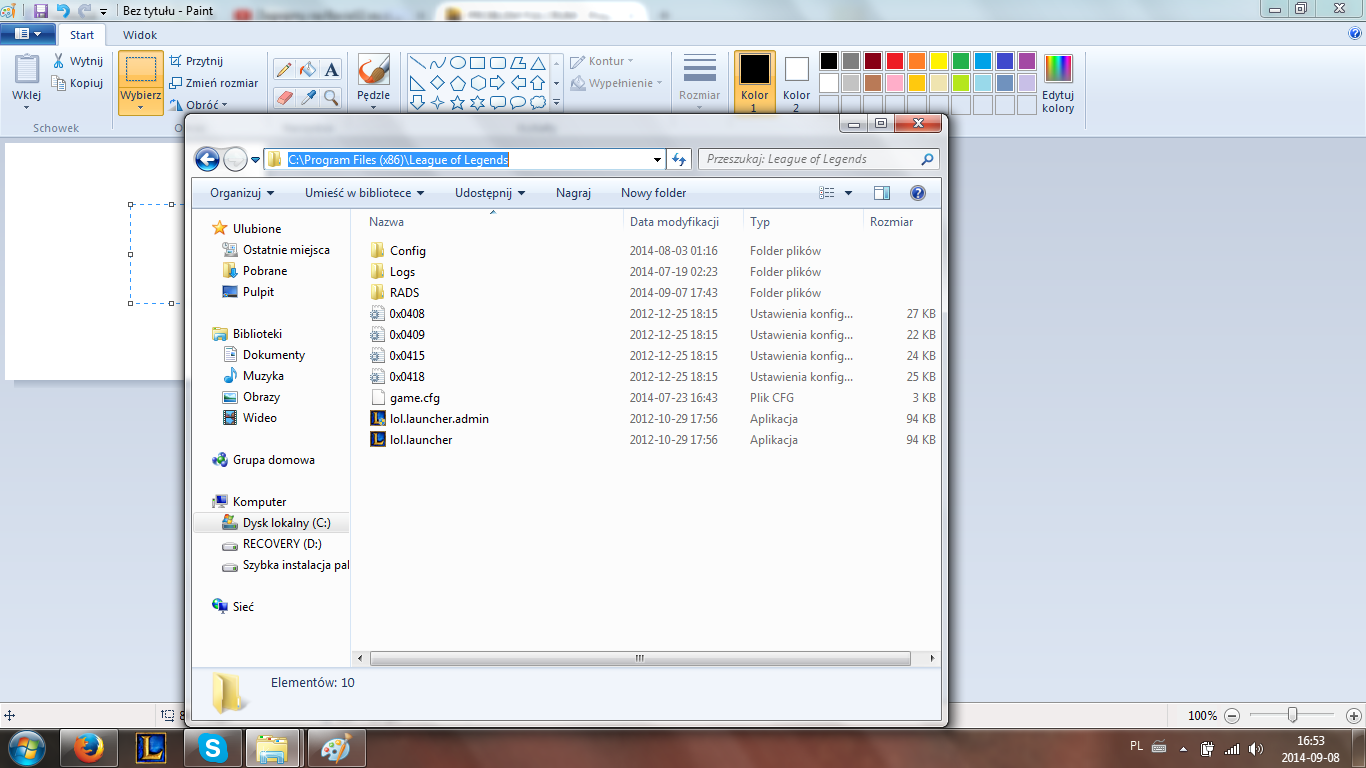Choose the straight Line shape

click(x=417, y=63)
